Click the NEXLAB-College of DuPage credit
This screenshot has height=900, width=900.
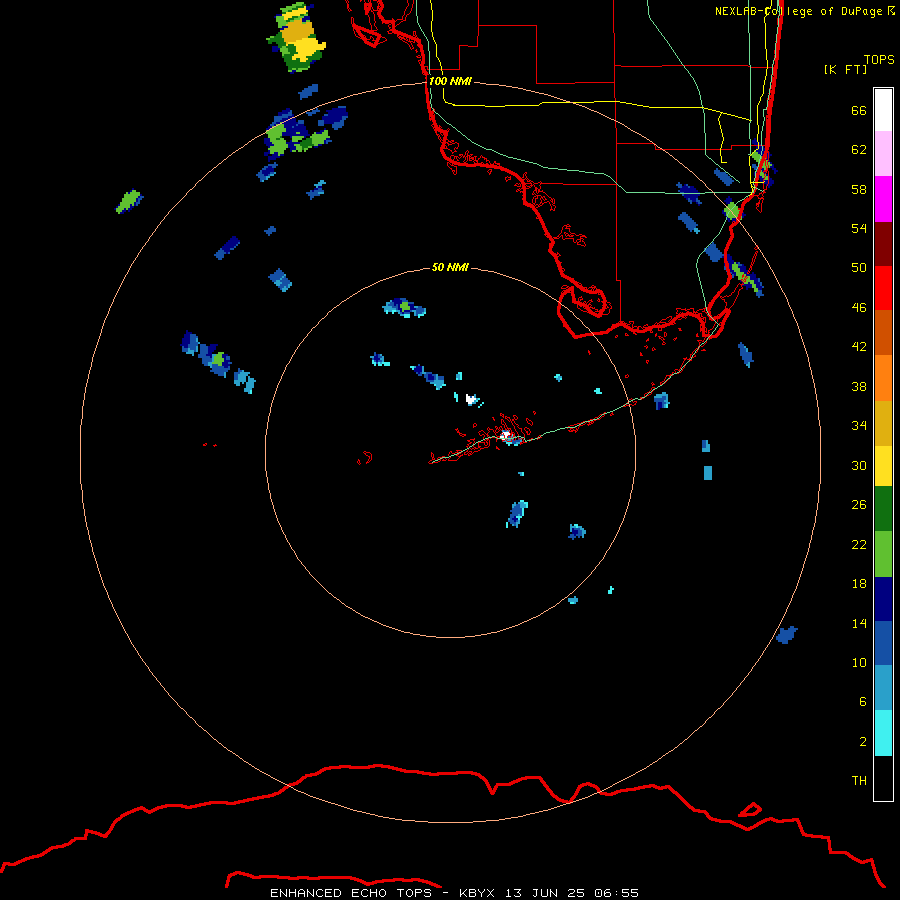tap(805, 11)
